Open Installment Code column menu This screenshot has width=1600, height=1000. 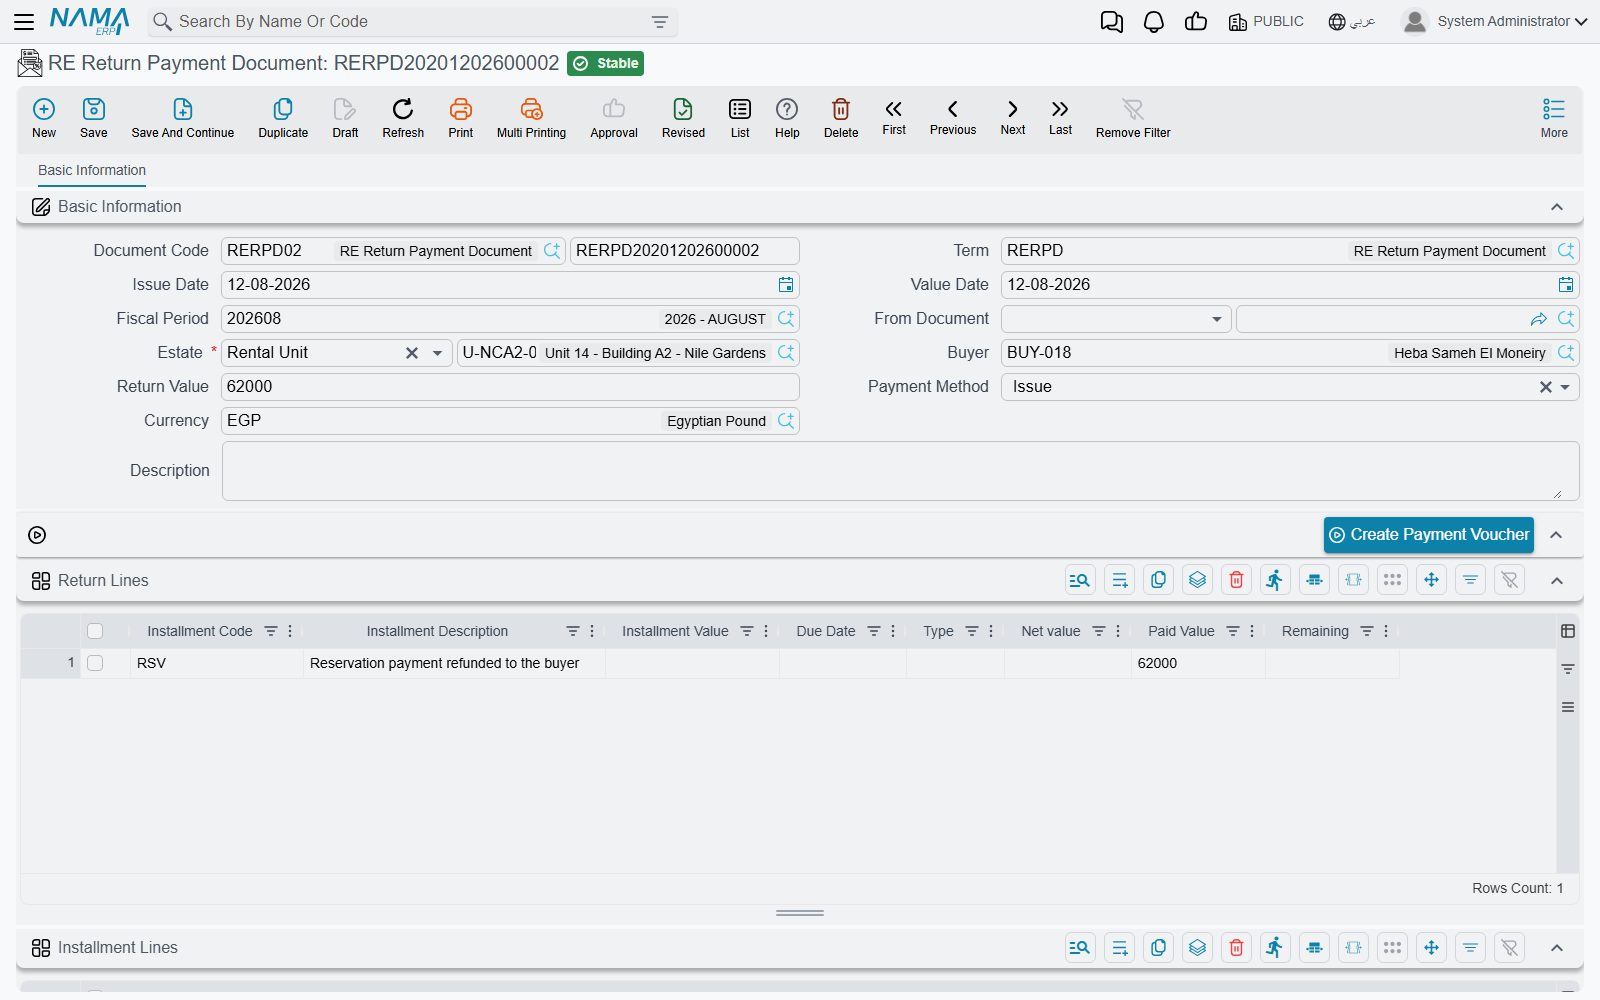click(290, 631)
